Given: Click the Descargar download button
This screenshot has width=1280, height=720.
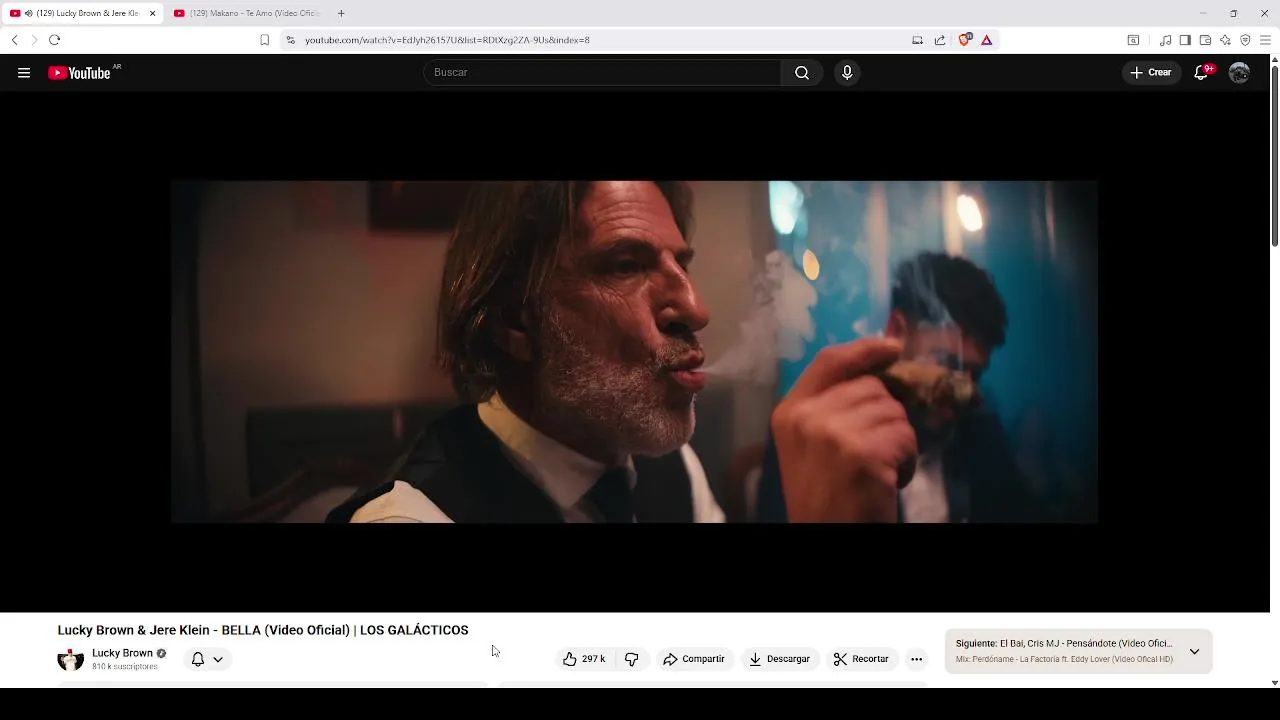Looking at the screenshot, I should (x=780, y=659).
